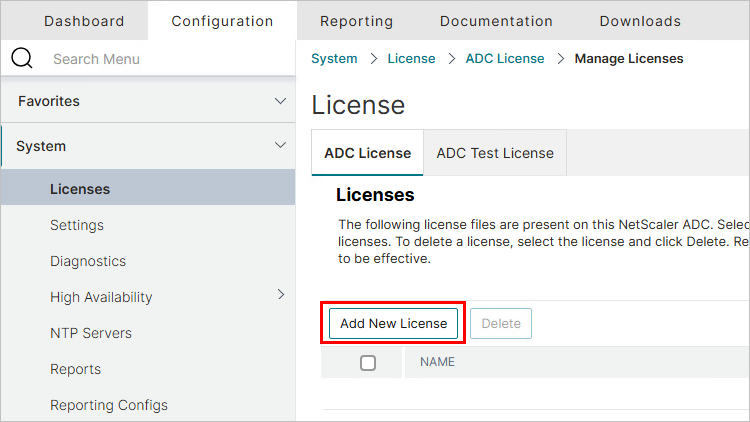
Task: Click the Search Menu input field
Action: [x=160, y=59]
